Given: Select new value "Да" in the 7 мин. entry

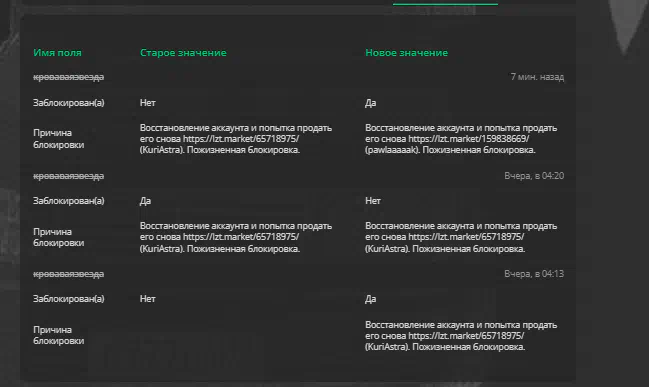Looking at the screenshot, I should click(x=370, y=103).
